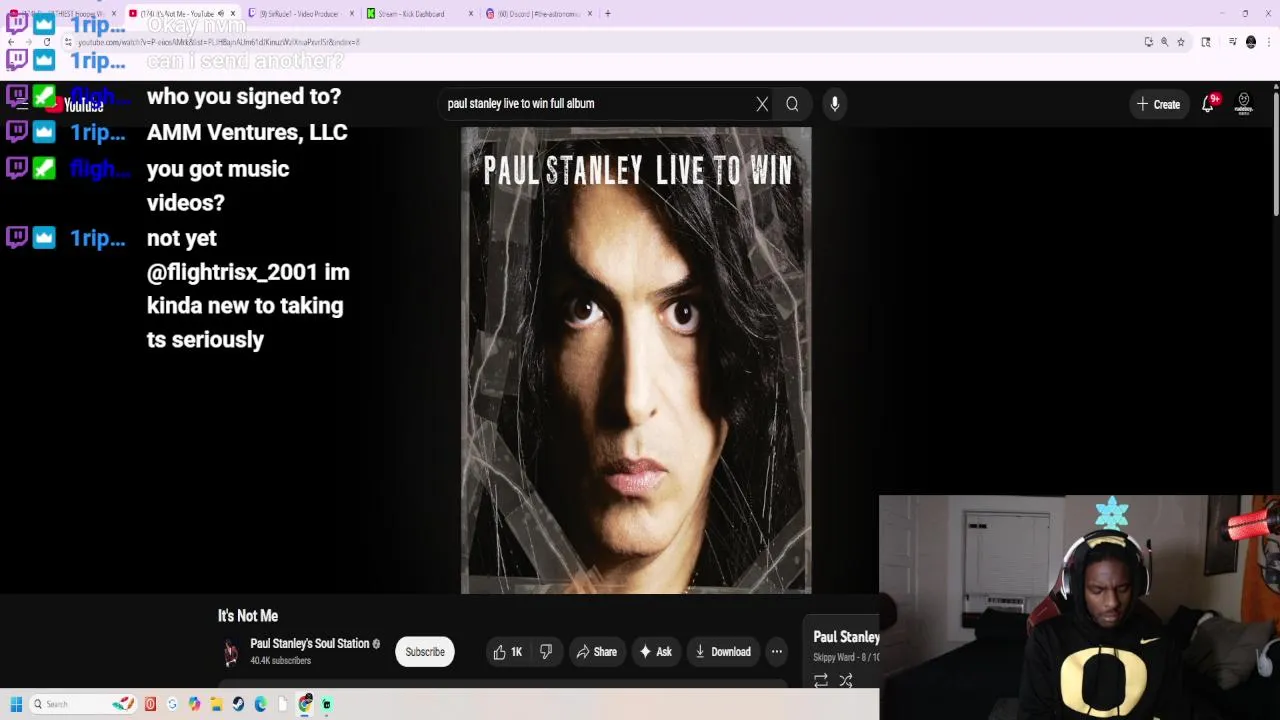Close the Kick Dashboard tab

(471, 14)
